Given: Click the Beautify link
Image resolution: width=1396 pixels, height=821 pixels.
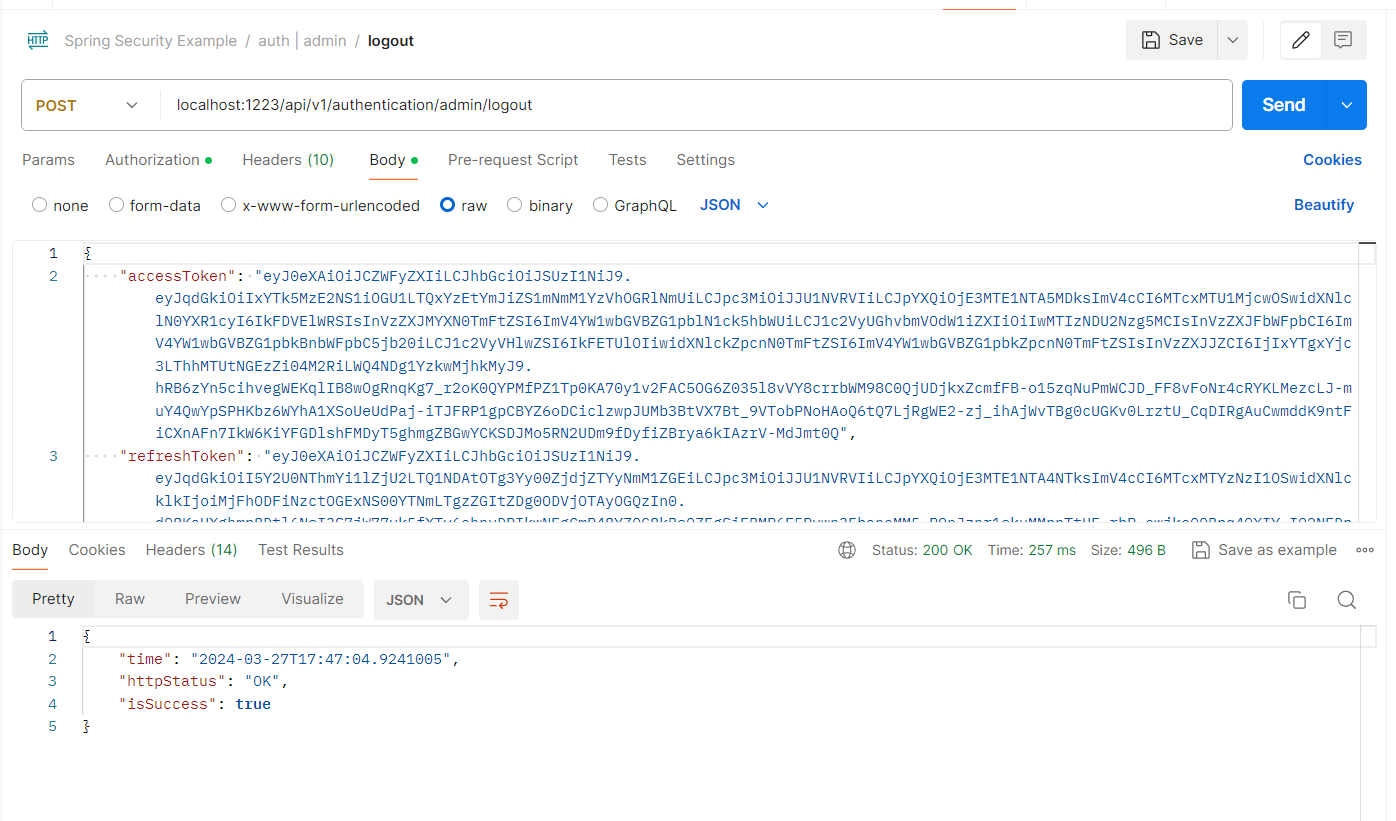Looking at the screenshot, I should 1324,205.
